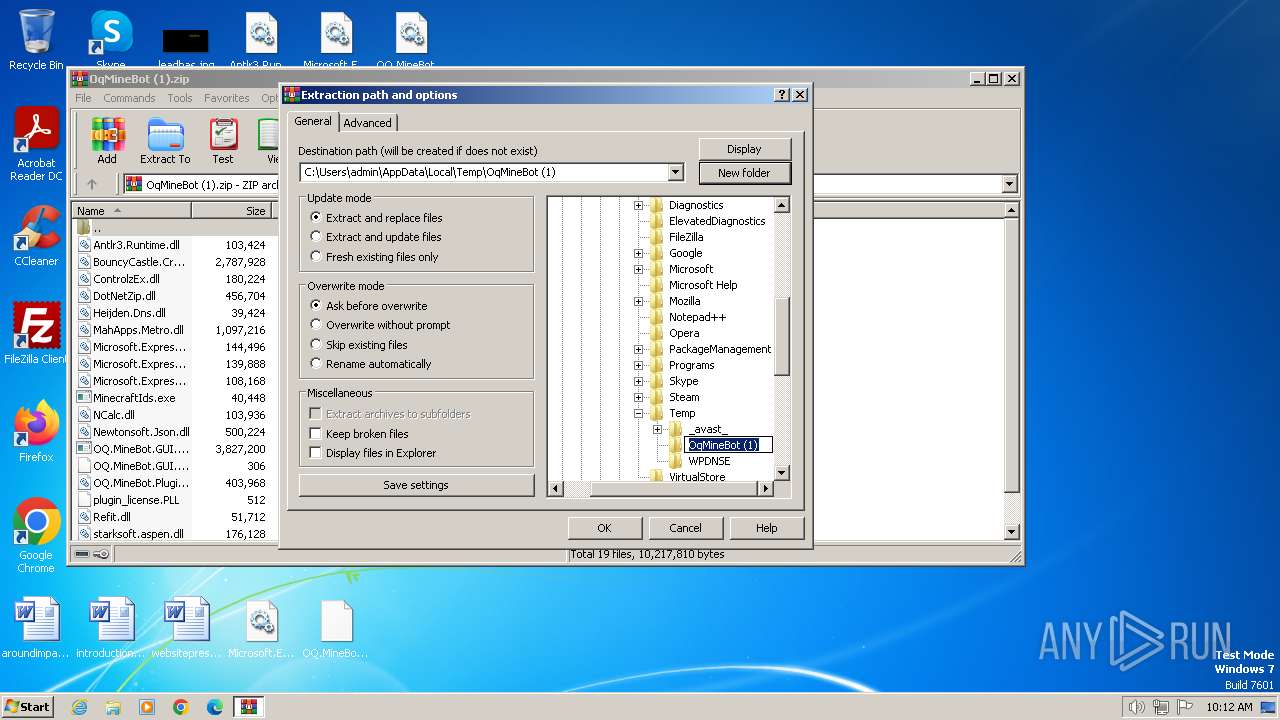Click the OK button
The image size is (1280, 720).
604,528
